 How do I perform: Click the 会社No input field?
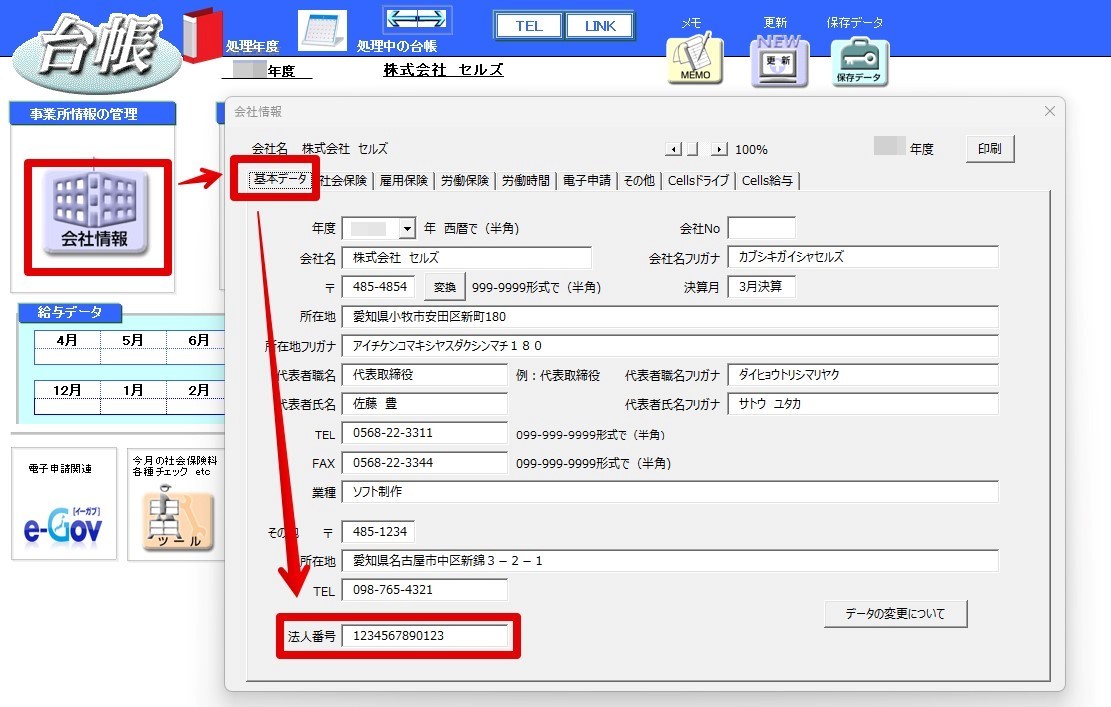point(761,228)
